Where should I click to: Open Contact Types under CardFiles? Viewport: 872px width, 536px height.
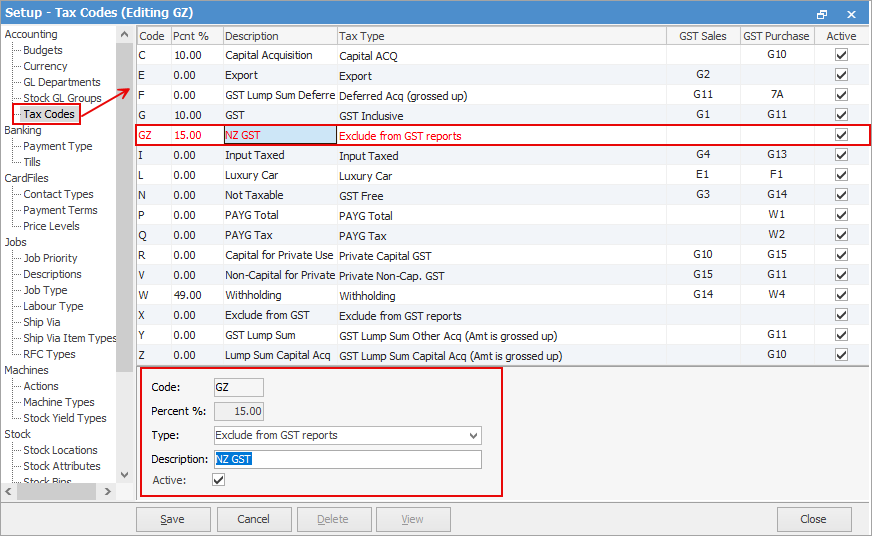[58, 195]
